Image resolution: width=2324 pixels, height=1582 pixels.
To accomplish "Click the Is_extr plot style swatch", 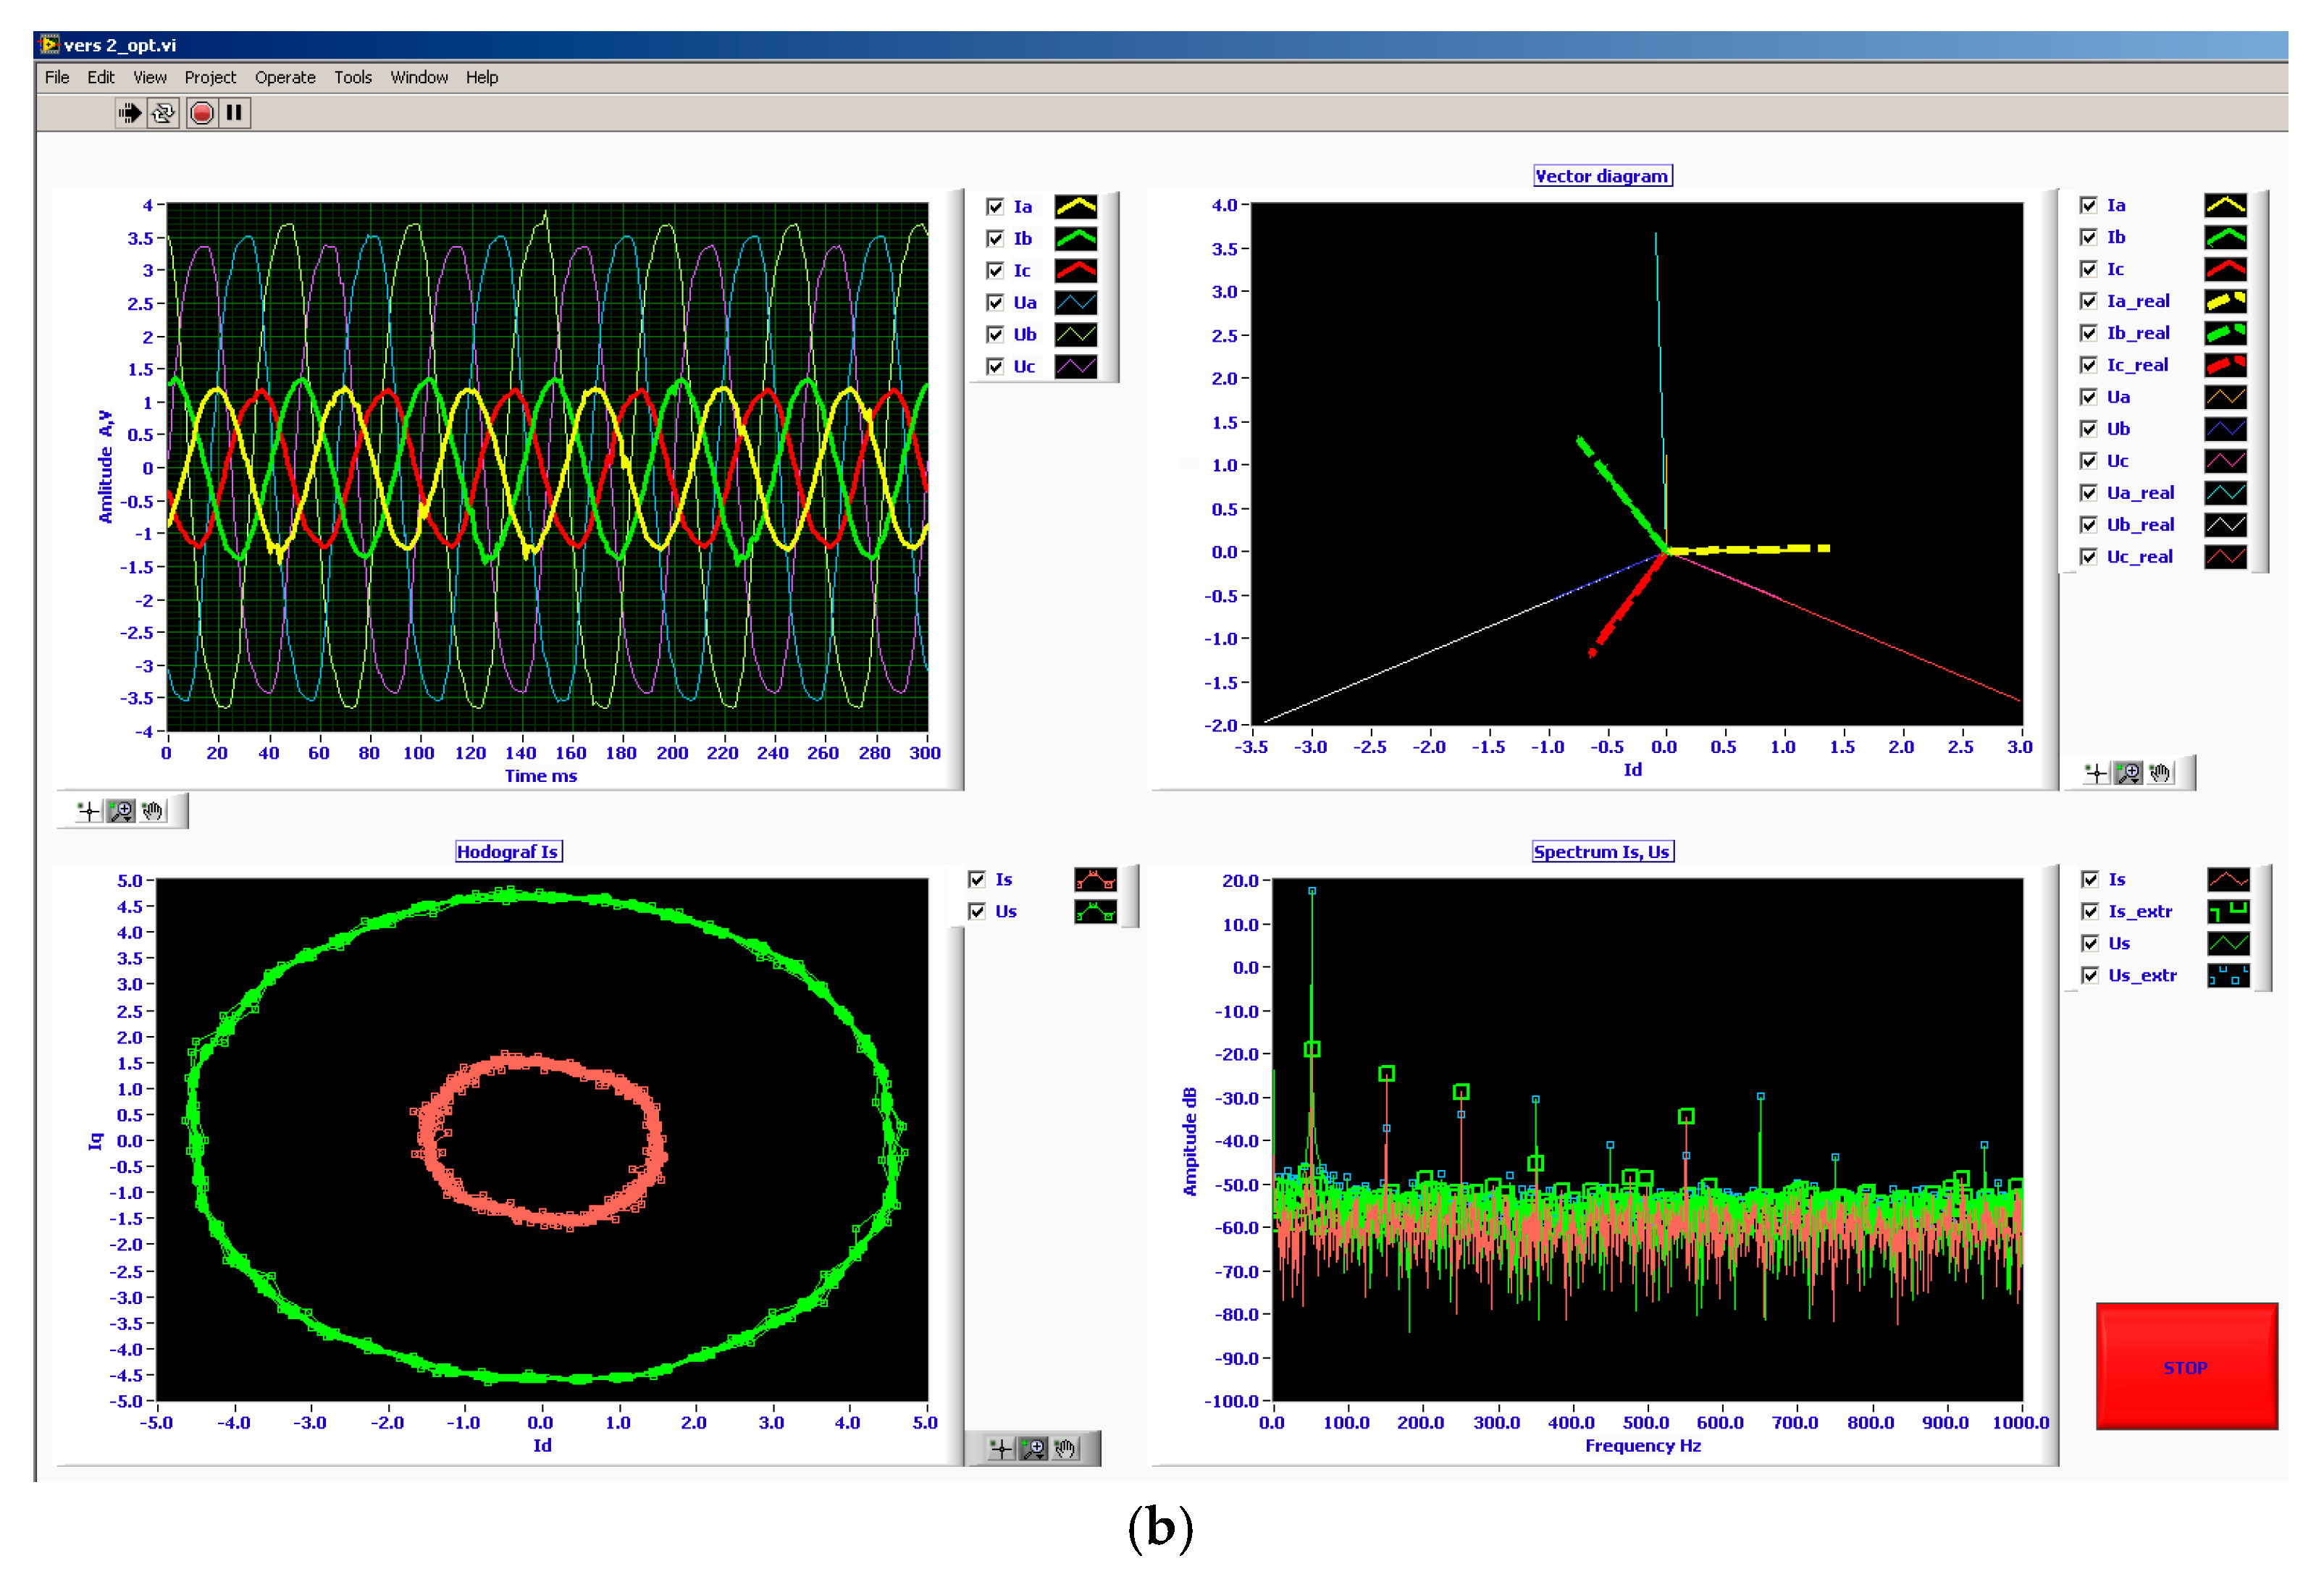I will point(2228,911).
